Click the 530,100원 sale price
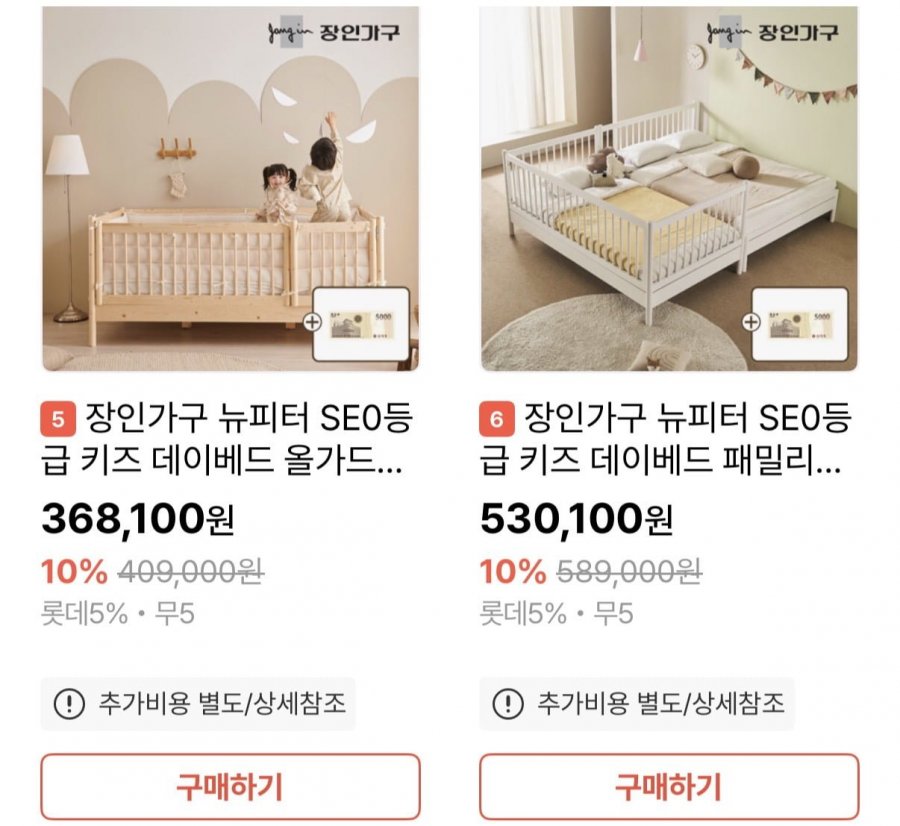The height and width of the screenshot is (826, 900). [x=576, y=519]
